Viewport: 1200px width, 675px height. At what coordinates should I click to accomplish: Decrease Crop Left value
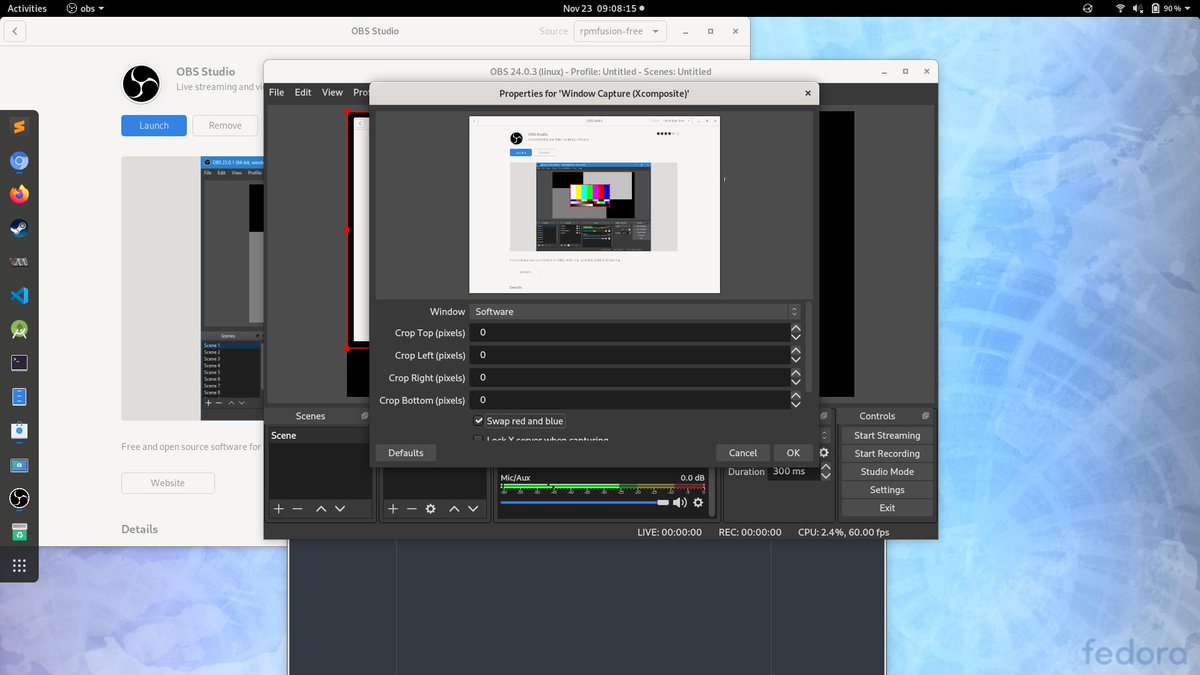pyautogui.click(x=796, y=359)
